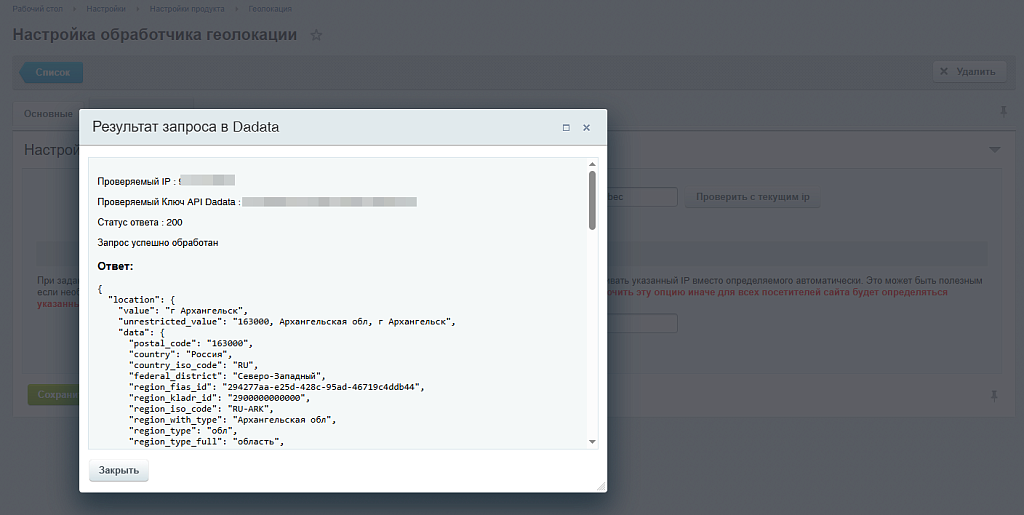The height and width of the screenshot is (515, 1024).
Task: Open Геолокация breadcrumb link
Action: tap(270, 8)
